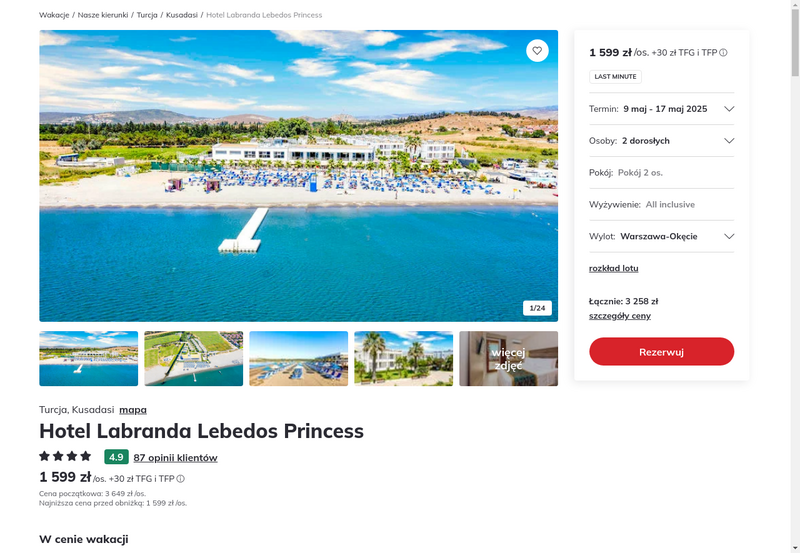Open Turcja breadcrumb link
Image resolution: width=800 pixels, height=553 pixels.
(x=147, y=15)
